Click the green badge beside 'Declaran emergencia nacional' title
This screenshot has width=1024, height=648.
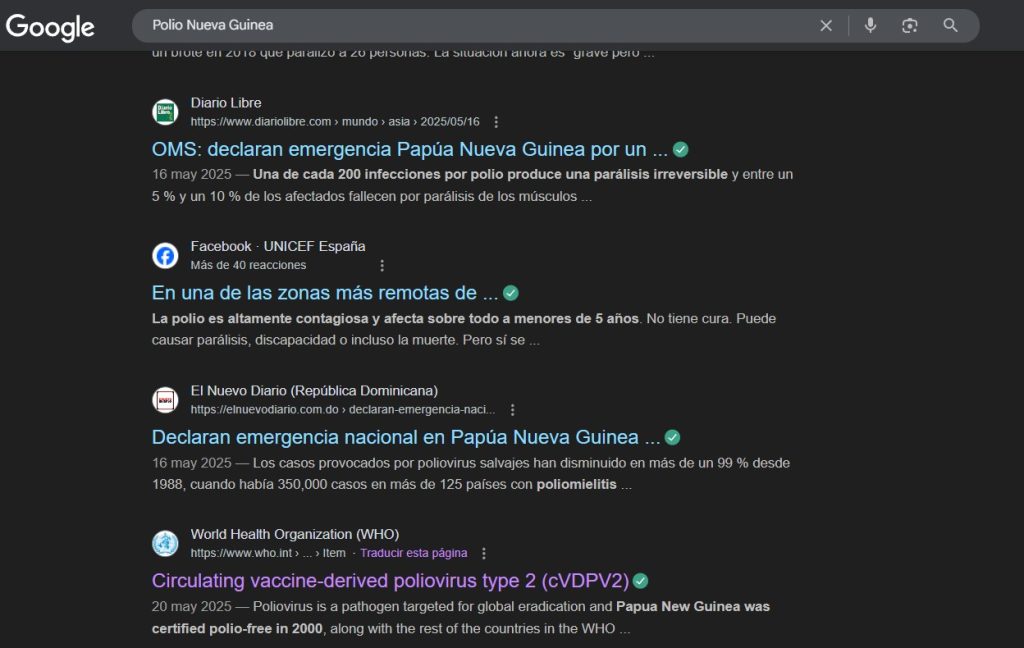(x=672, y=438)
